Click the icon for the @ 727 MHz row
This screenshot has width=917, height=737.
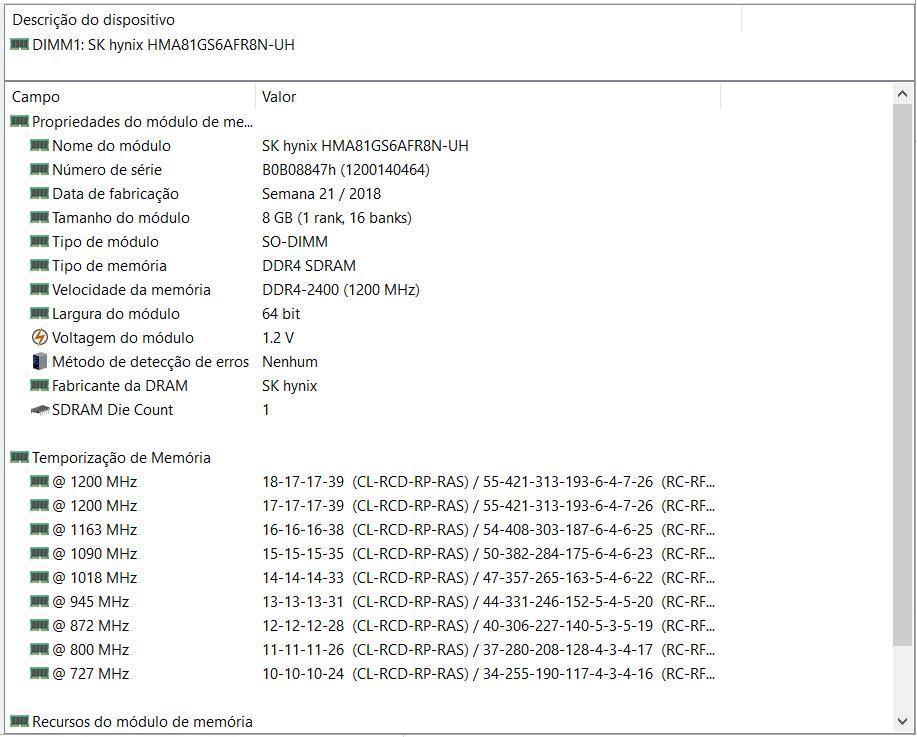[39, 673]
